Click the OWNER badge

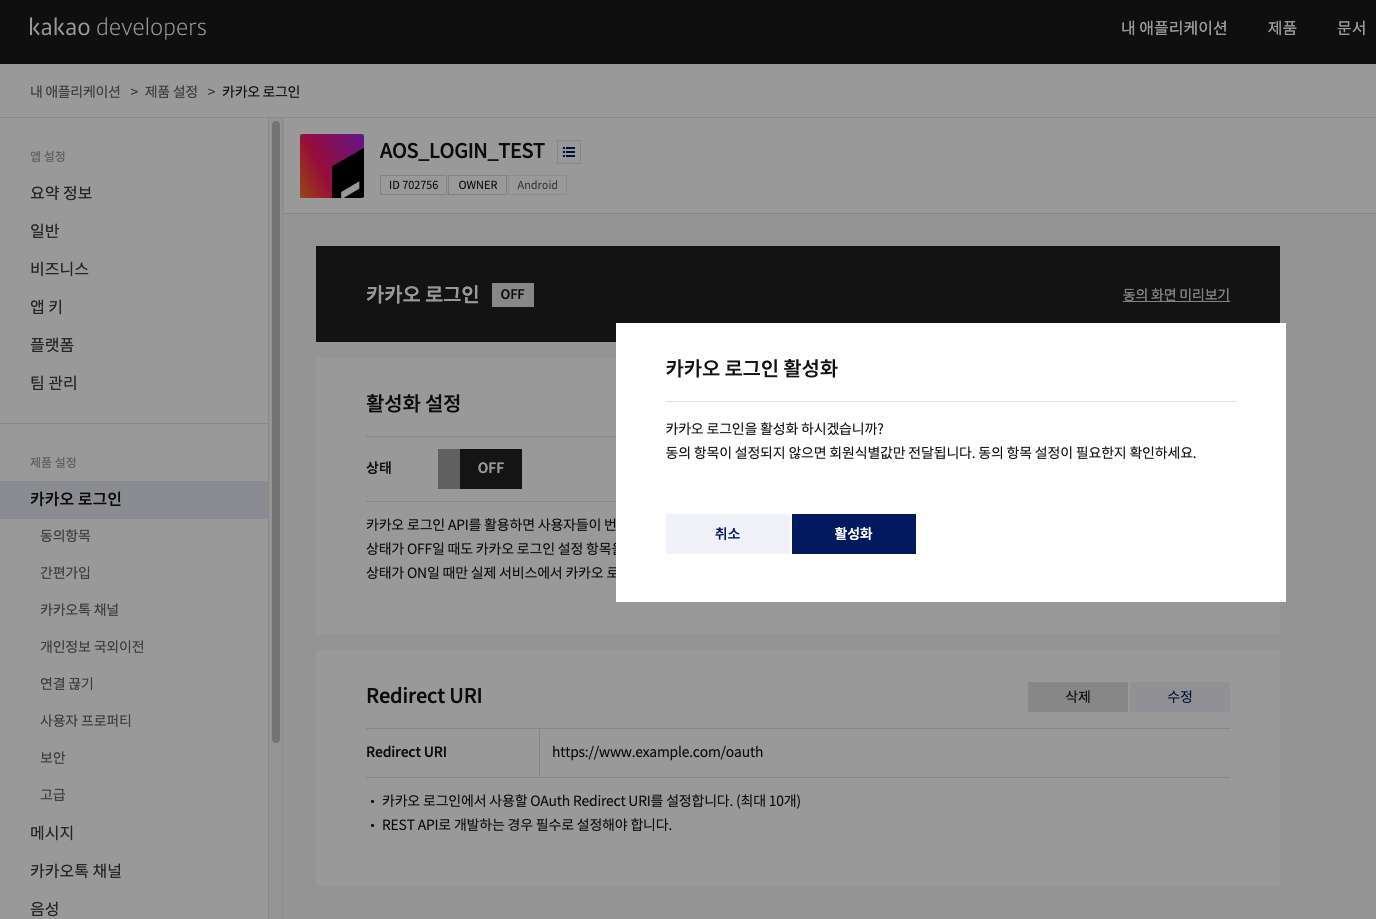click(x=478, y=185)
